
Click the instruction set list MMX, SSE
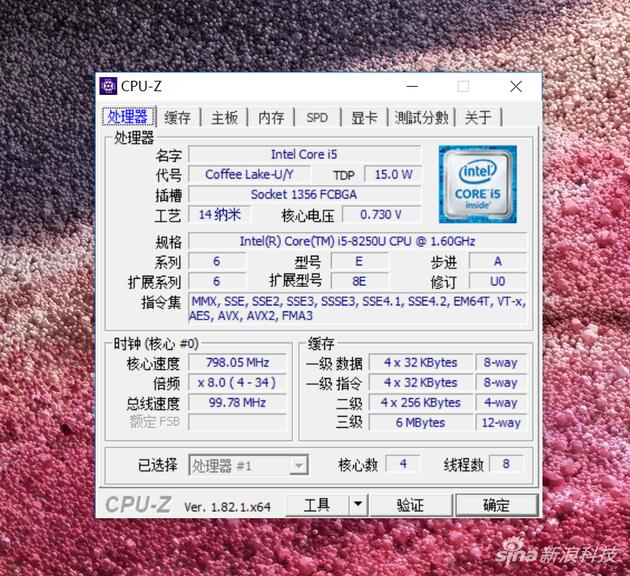357,308
